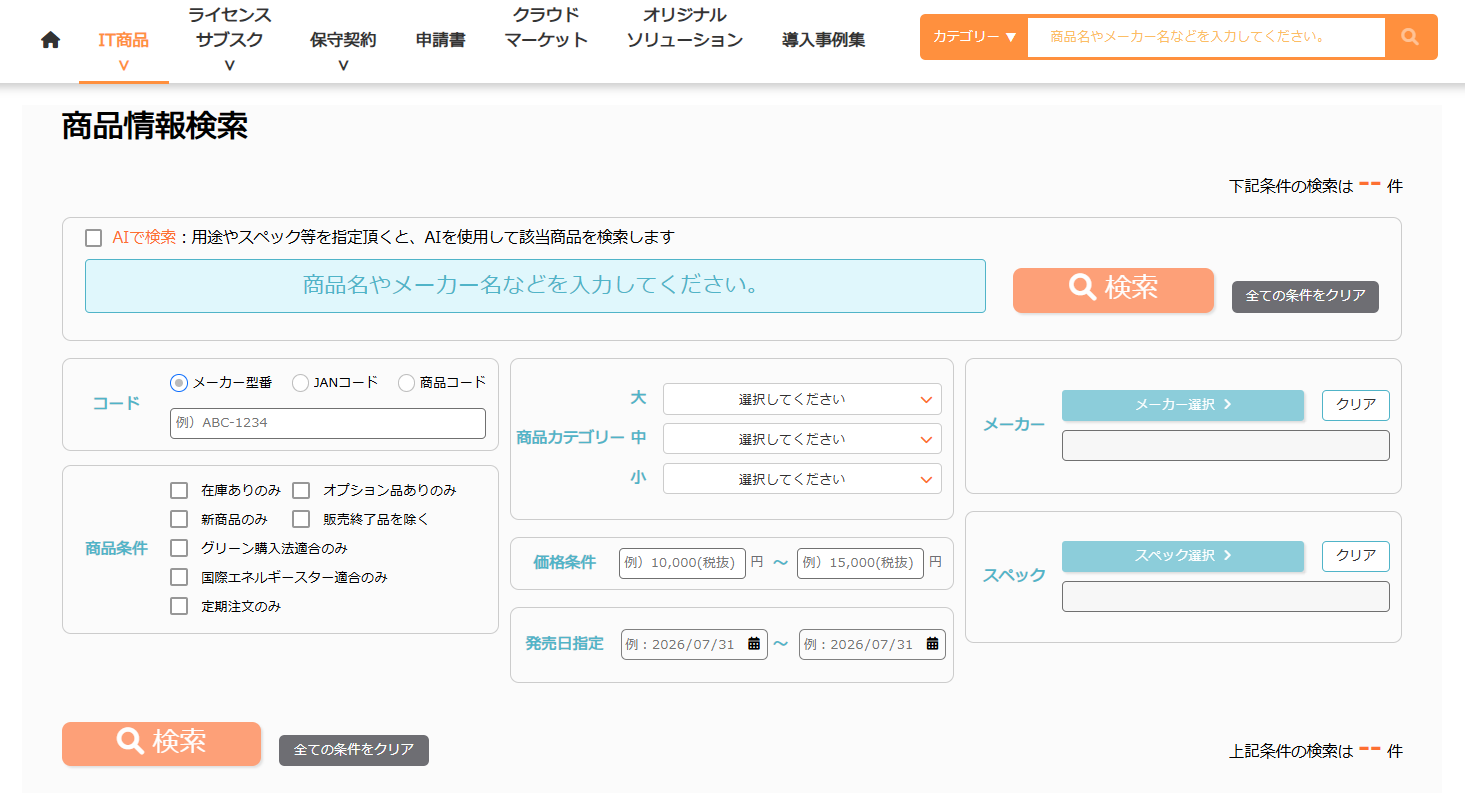Click the 商品カテゴリー label
The image size is (1465, 793).
click(x=570, y=438)
